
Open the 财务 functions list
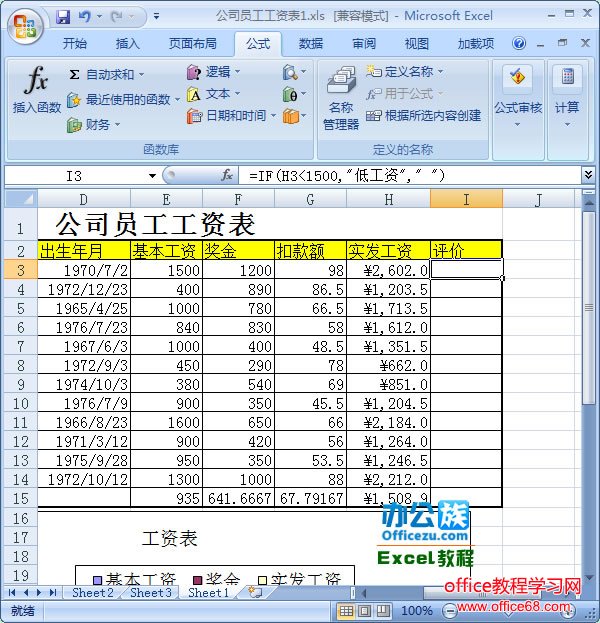click(93, 125)
